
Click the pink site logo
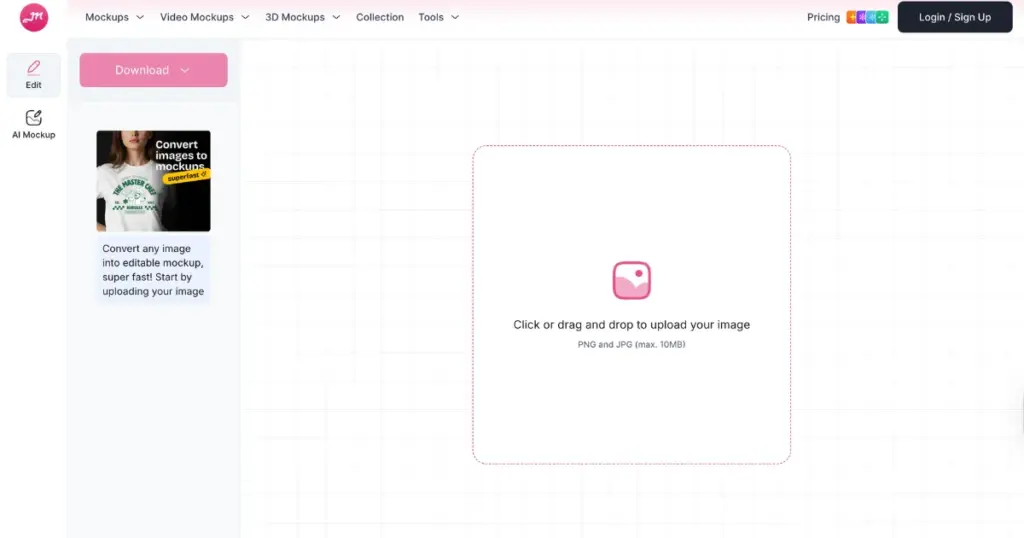(34, 17)
